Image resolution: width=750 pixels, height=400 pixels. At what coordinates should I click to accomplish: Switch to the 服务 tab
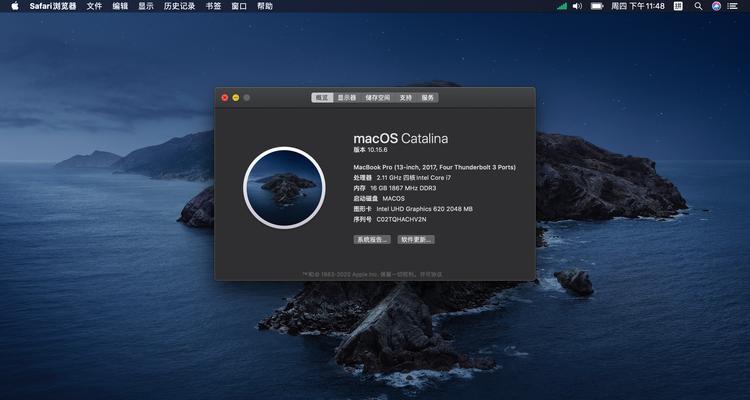point(428,98)
